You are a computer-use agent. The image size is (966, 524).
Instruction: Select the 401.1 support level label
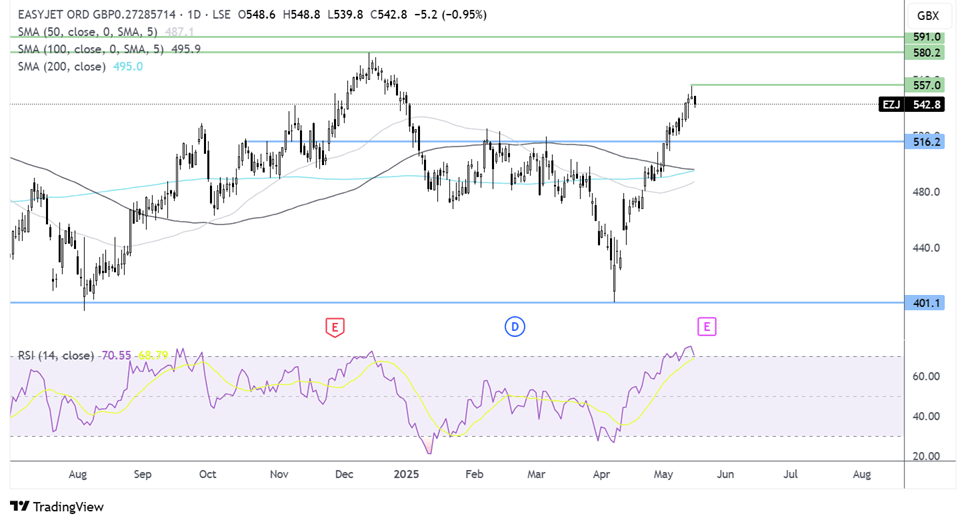[x=927, y=302]
